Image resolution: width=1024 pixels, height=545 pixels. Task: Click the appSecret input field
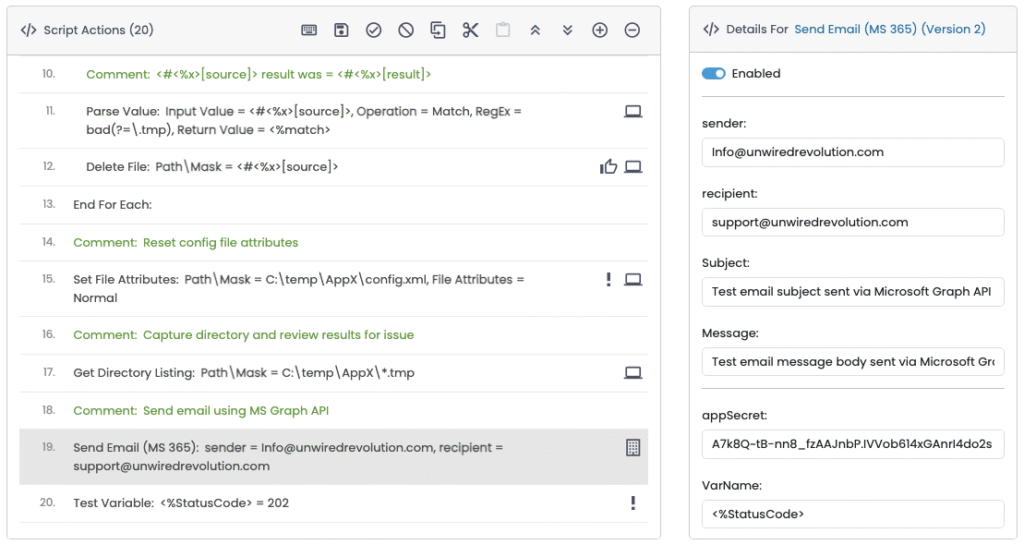pyautogui.click(x=852, y=444)
